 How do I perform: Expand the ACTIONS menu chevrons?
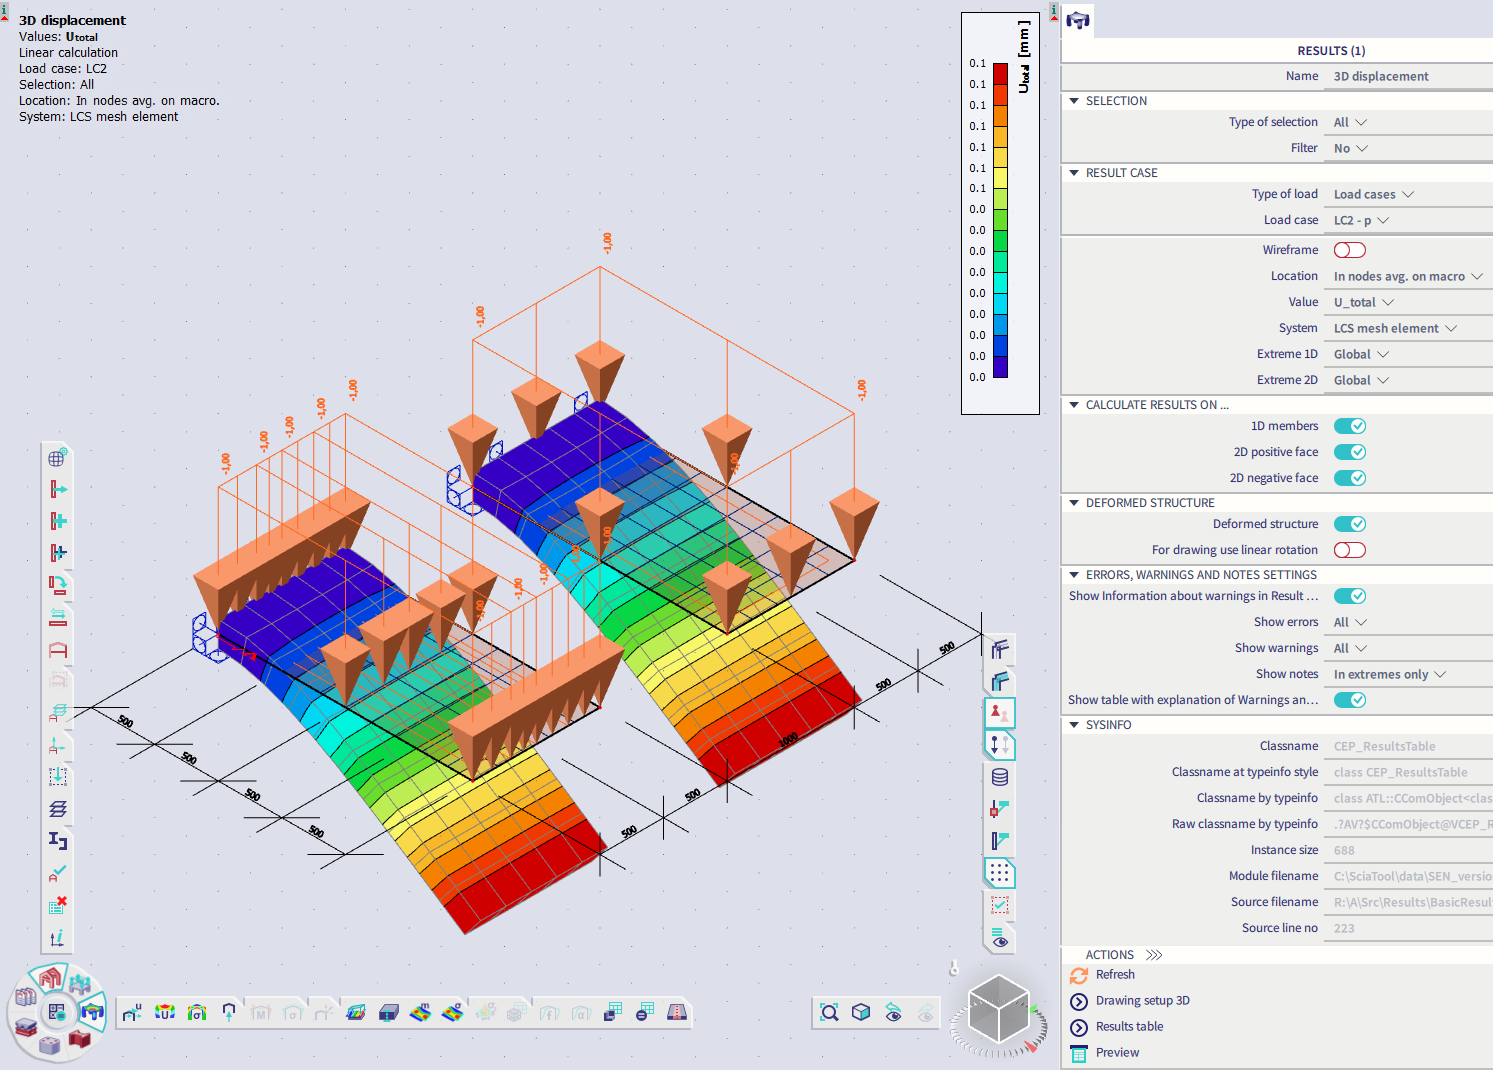coord(1157,954)
